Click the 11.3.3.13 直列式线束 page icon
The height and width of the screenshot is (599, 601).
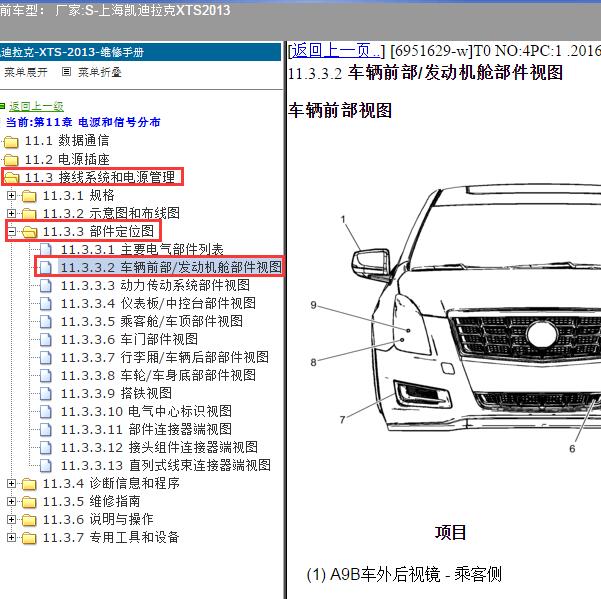46,466
